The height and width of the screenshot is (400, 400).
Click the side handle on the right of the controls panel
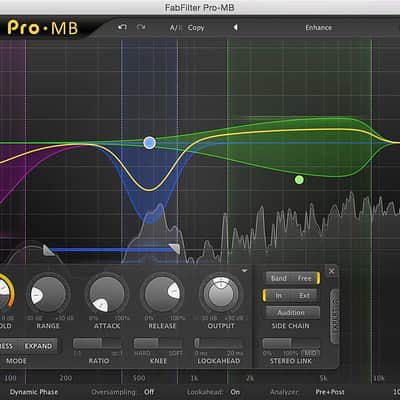[x=334, y=316]
